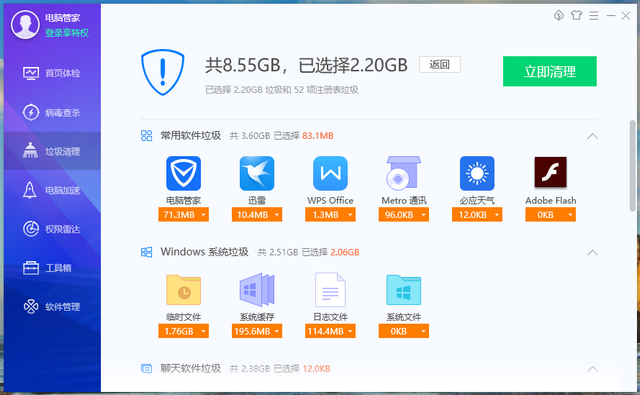Open the 12.0KB dropdown under 必应天气
The width and height of the screenshot is (640, 395).
point(477,215)
